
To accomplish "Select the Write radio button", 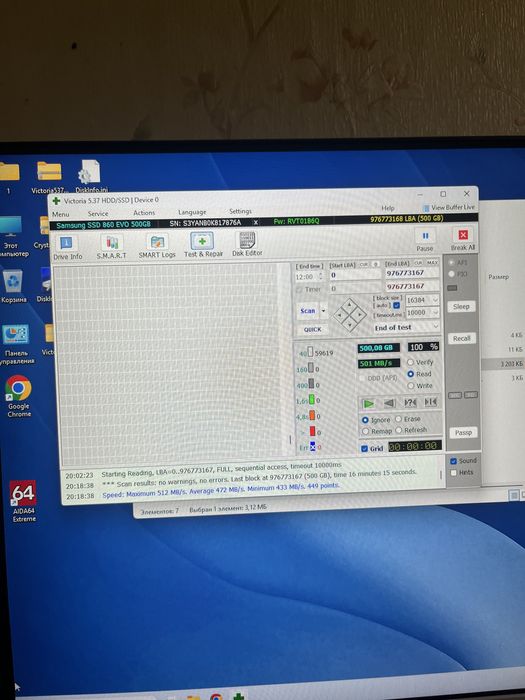I will click(x=410, y=386).
